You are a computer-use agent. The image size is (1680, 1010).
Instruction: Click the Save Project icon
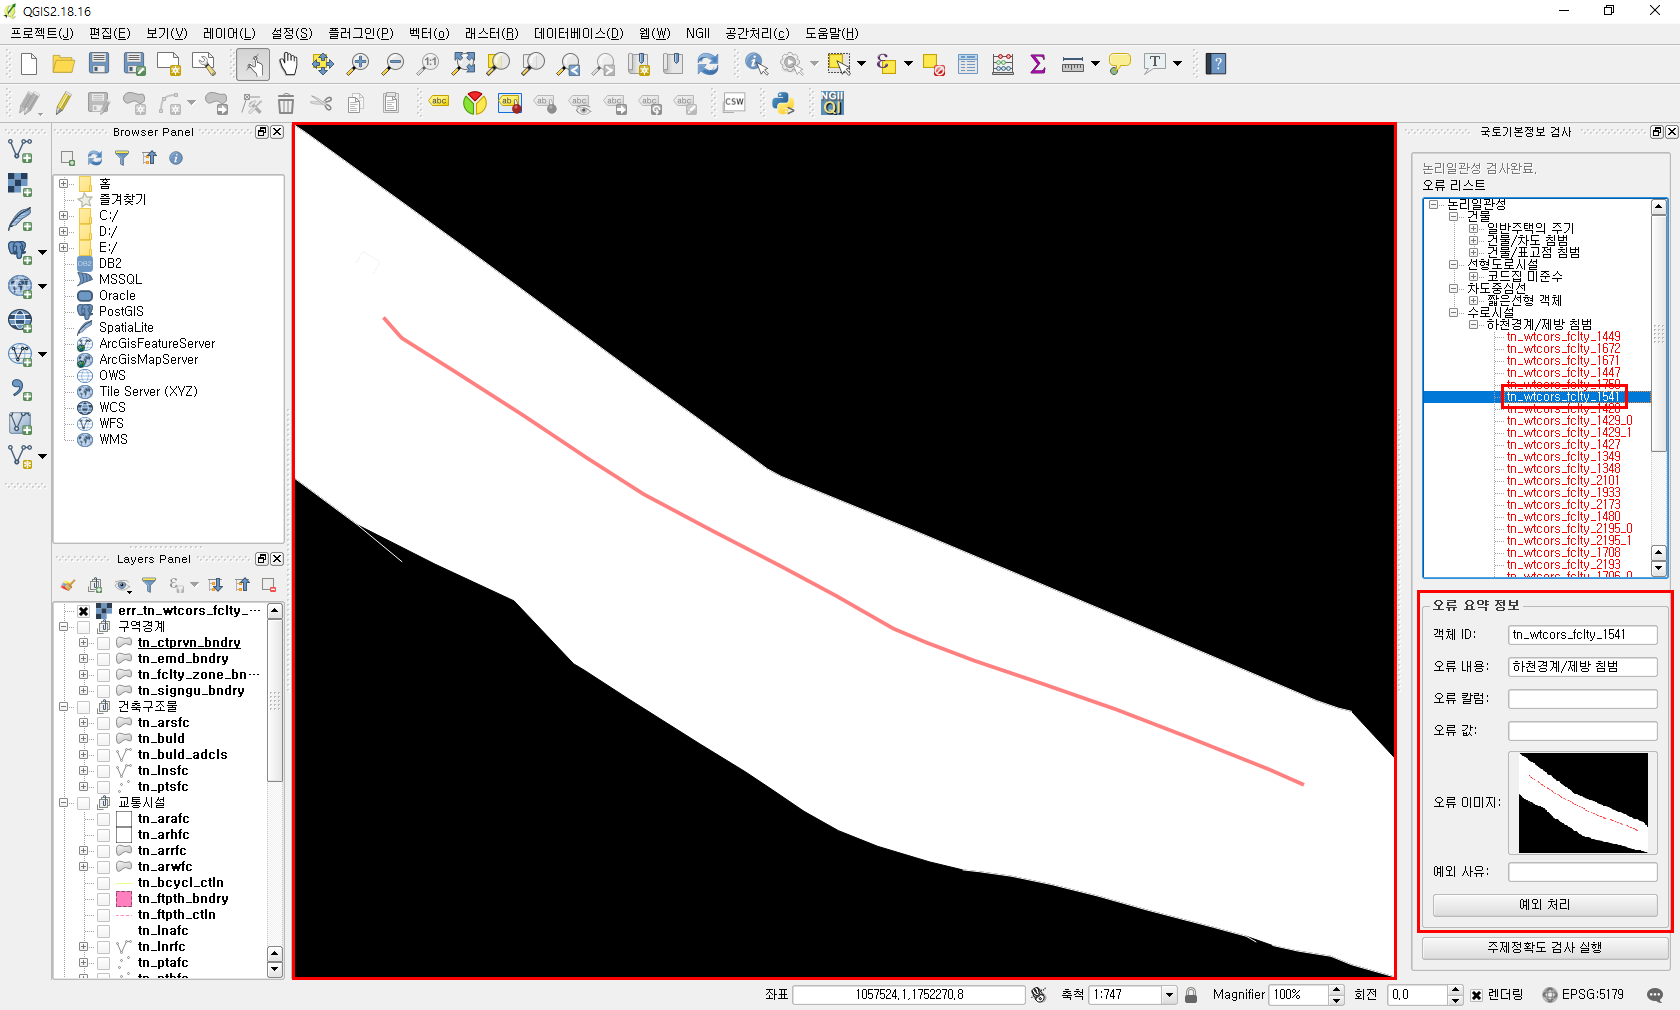pyautogui.click(x=99, y=64)
